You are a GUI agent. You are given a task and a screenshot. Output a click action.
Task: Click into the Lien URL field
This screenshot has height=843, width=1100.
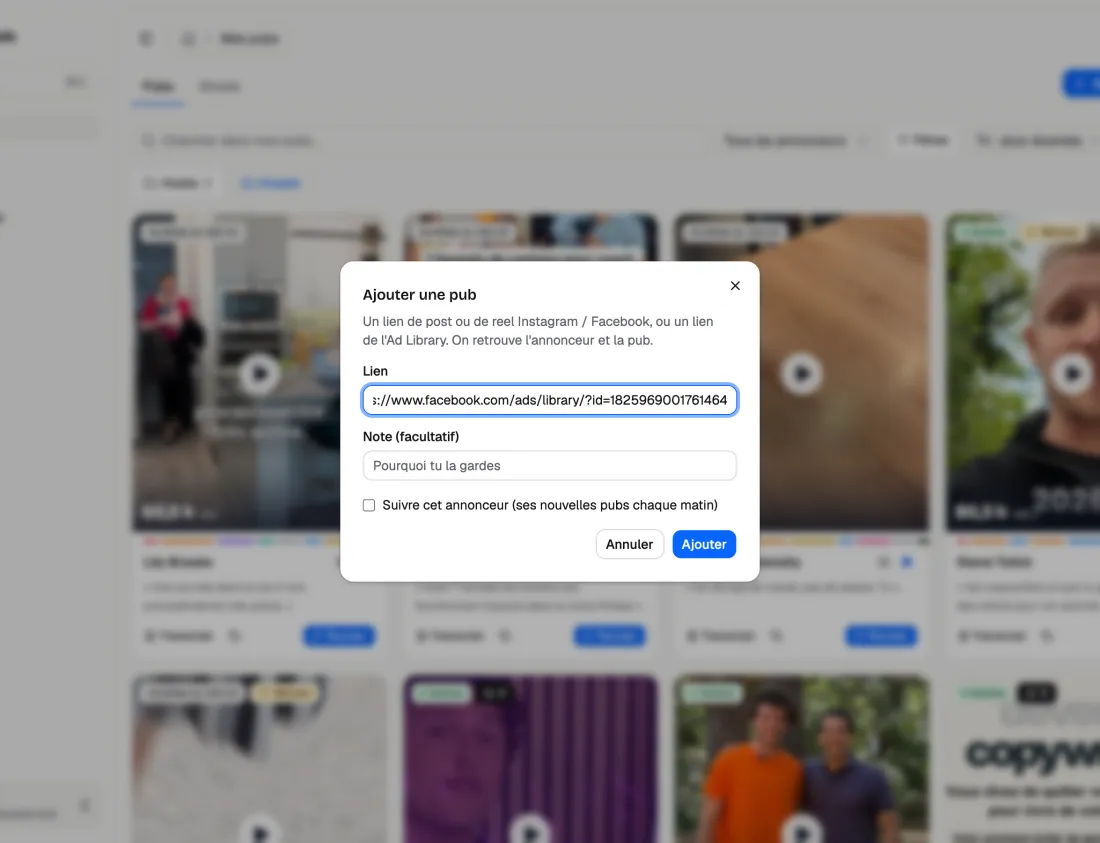tap(549, 400)
